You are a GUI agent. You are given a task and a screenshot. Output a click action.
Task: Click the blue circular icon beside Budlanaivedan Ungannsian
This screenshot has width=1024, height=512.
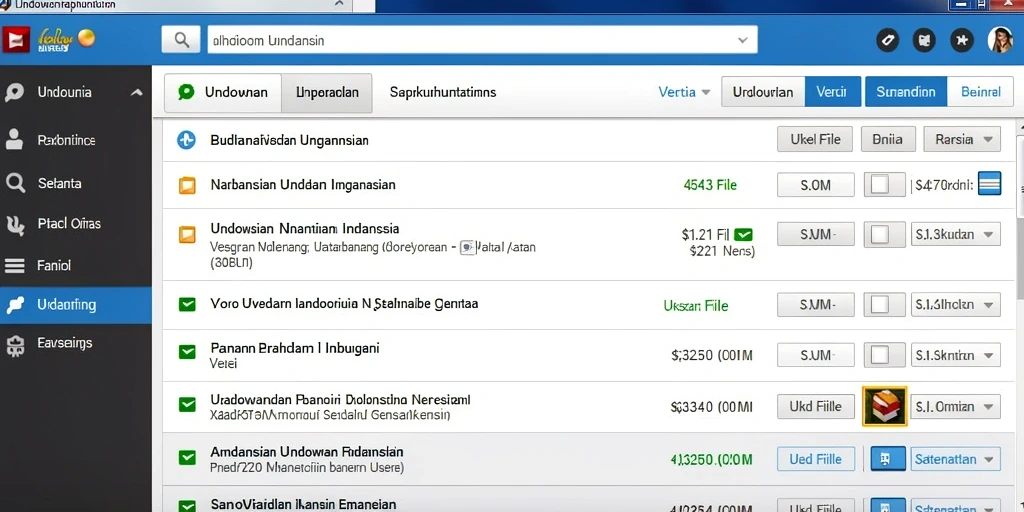click(x=187, y=140)
